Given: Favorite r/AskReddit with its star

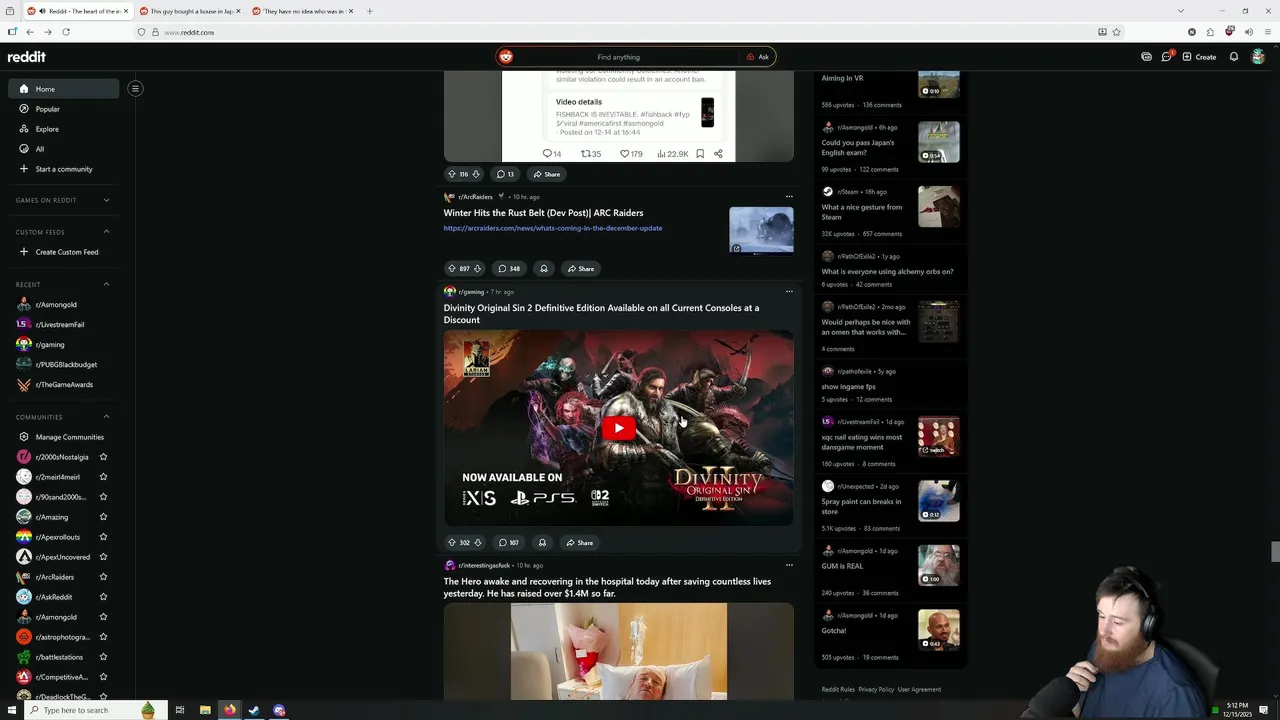Looking at the screenshot, I should (103, 597).
